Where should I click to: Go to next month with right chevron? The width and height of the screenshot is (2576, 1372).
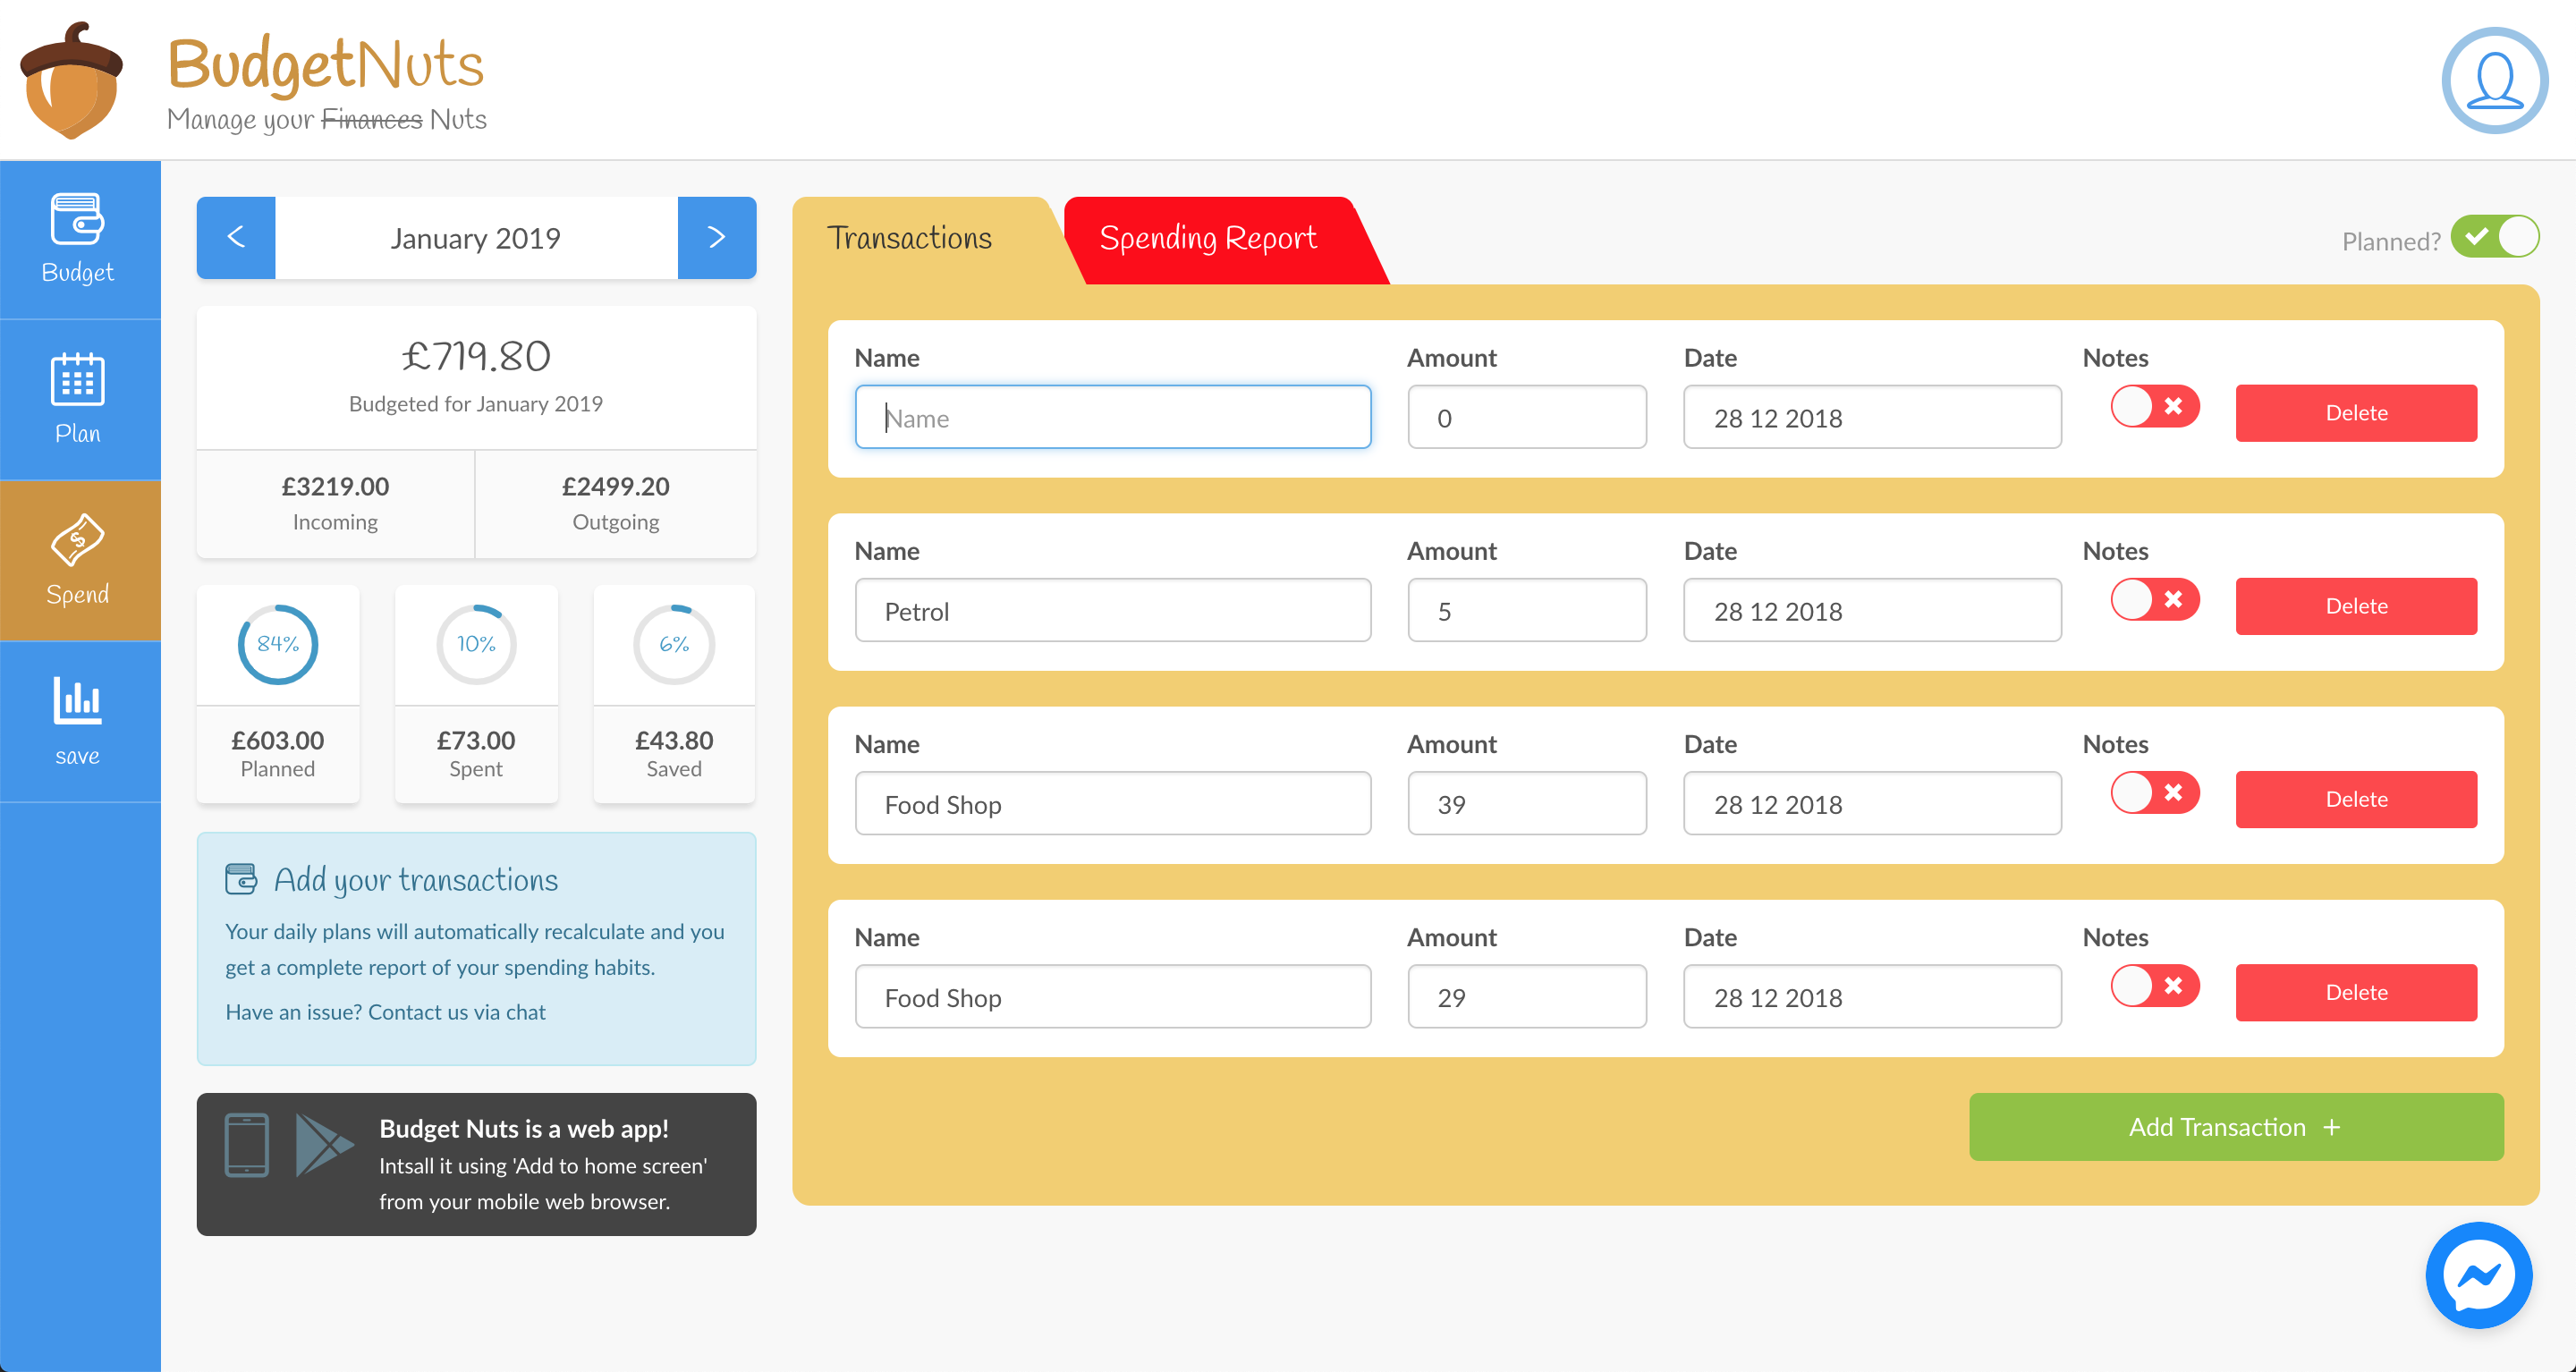716,238
